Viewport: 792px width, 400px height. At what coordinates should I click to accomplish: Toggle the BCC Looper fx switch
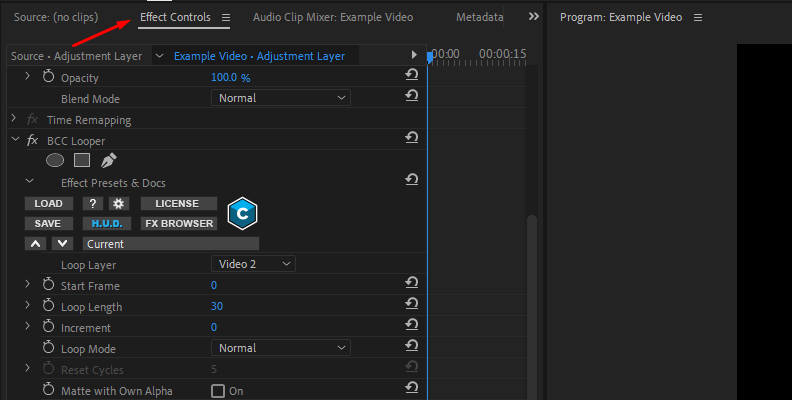pos(32,140)
